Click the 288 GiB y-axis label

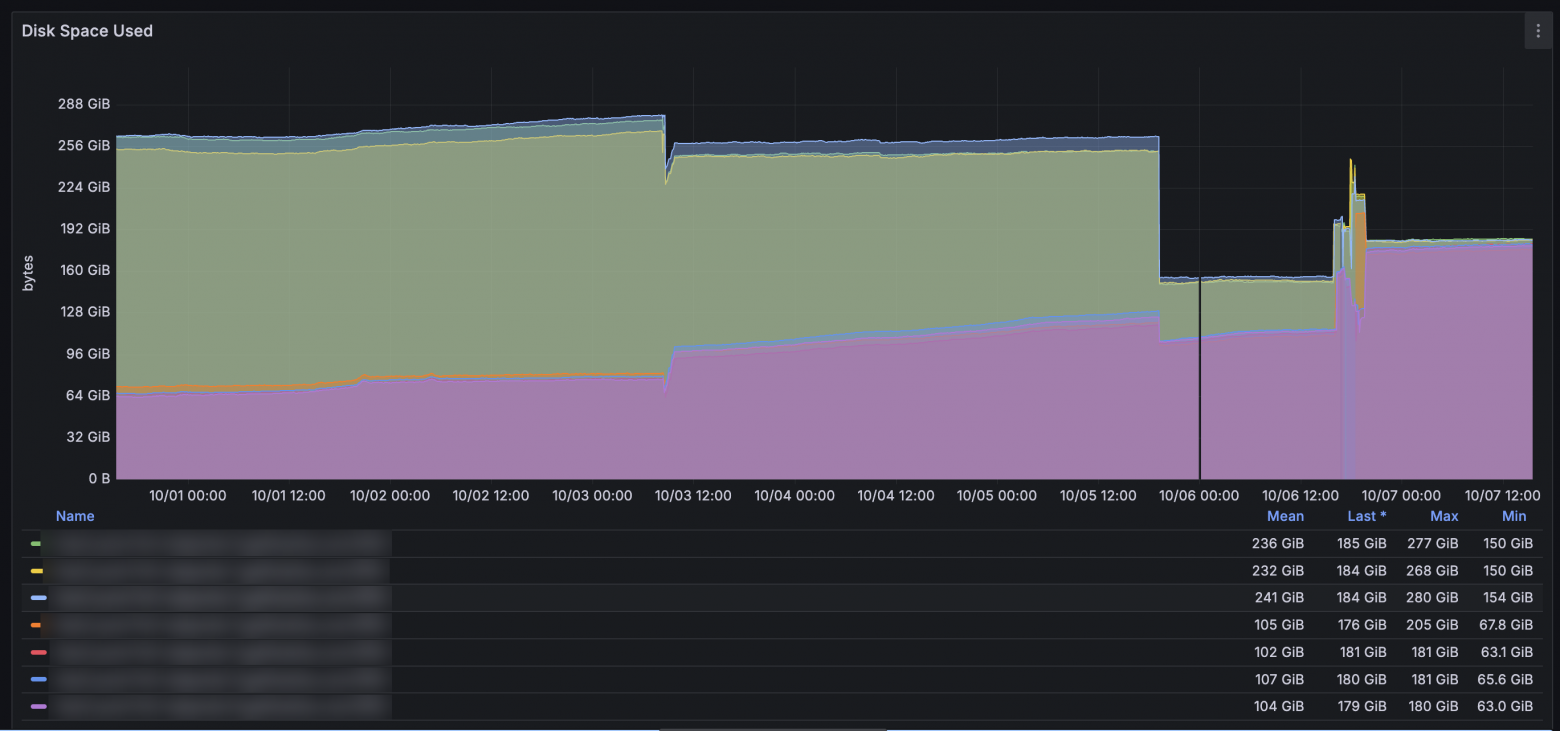[x=85, y=104]
